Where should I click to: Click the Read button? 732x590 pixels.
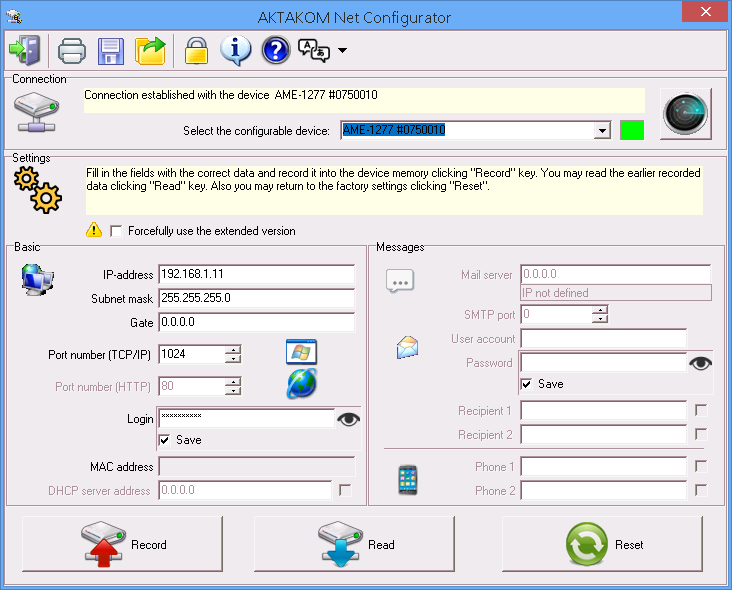pos(354,544)
